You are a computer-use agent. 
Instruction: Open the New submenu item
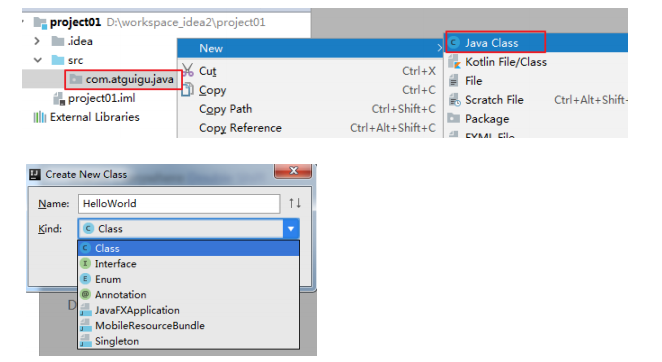coord(310,48)
